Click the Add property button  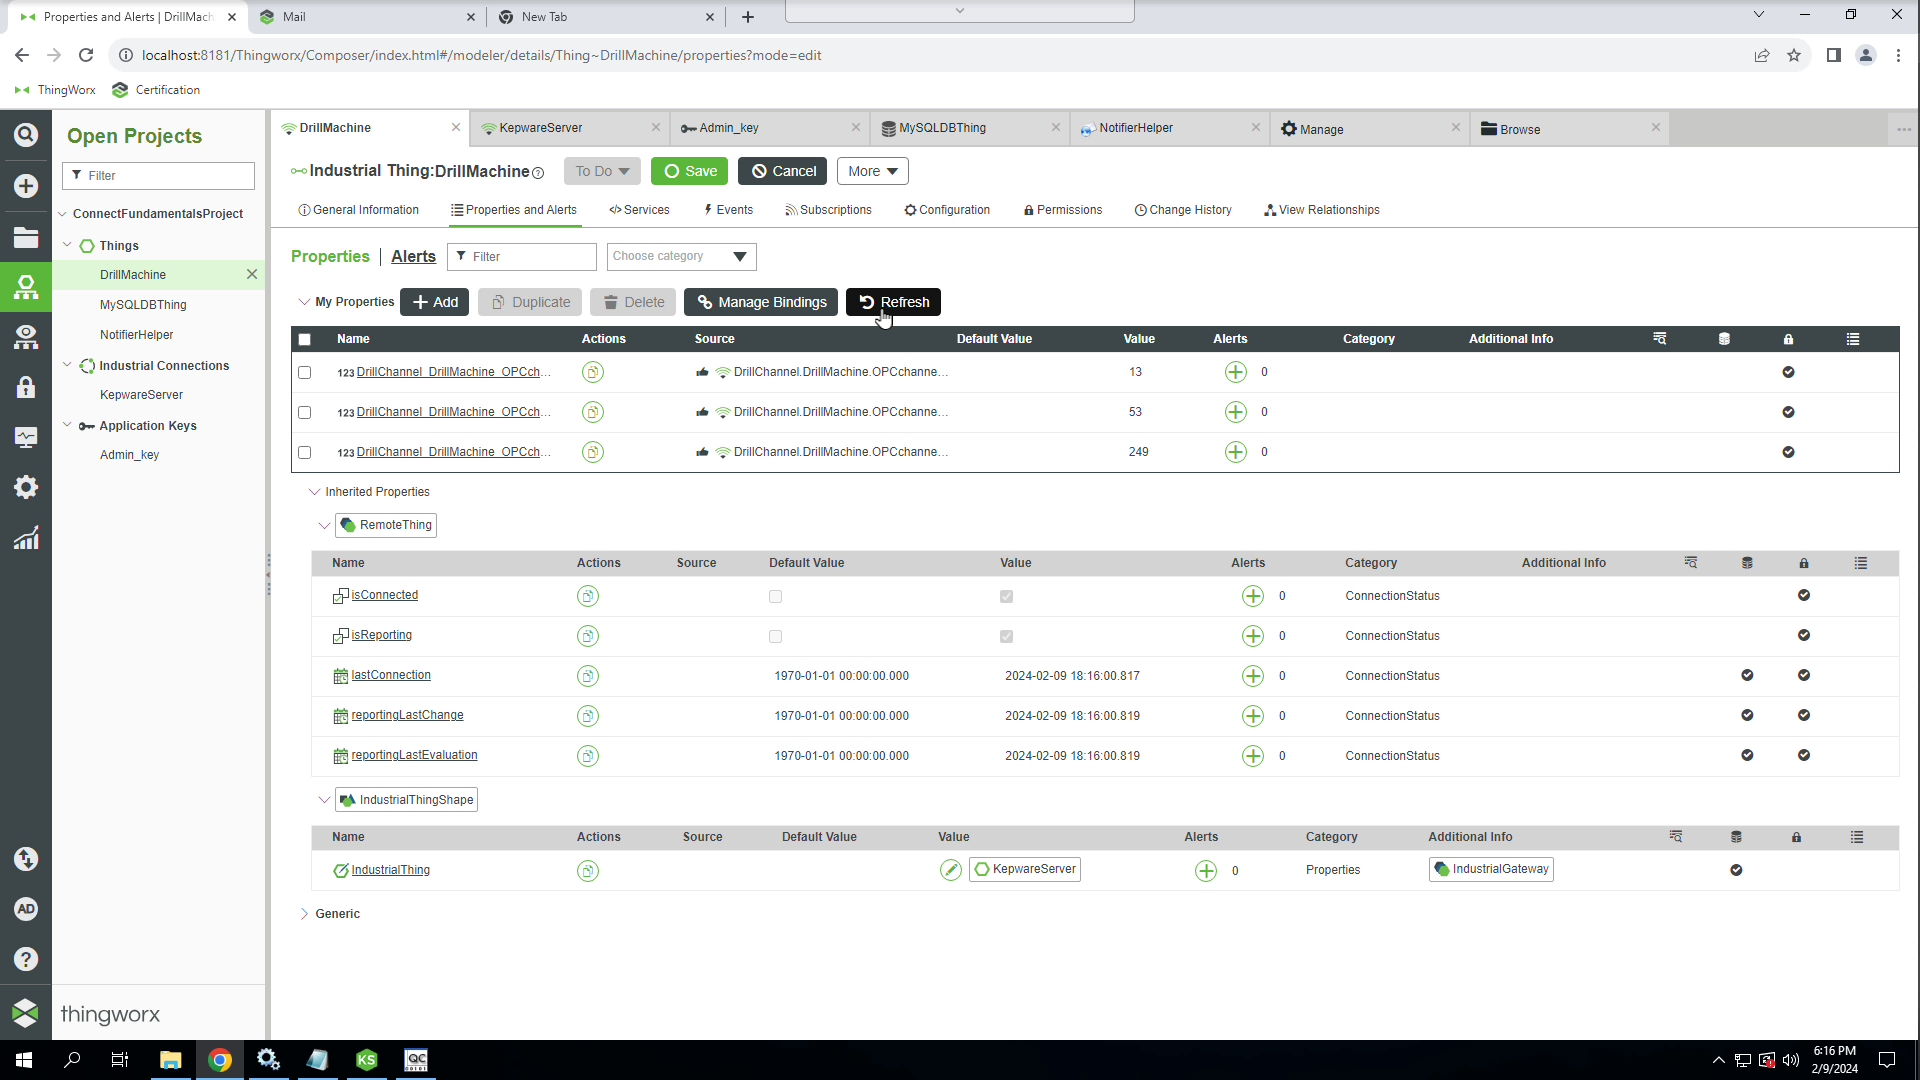tap(435, 302)
